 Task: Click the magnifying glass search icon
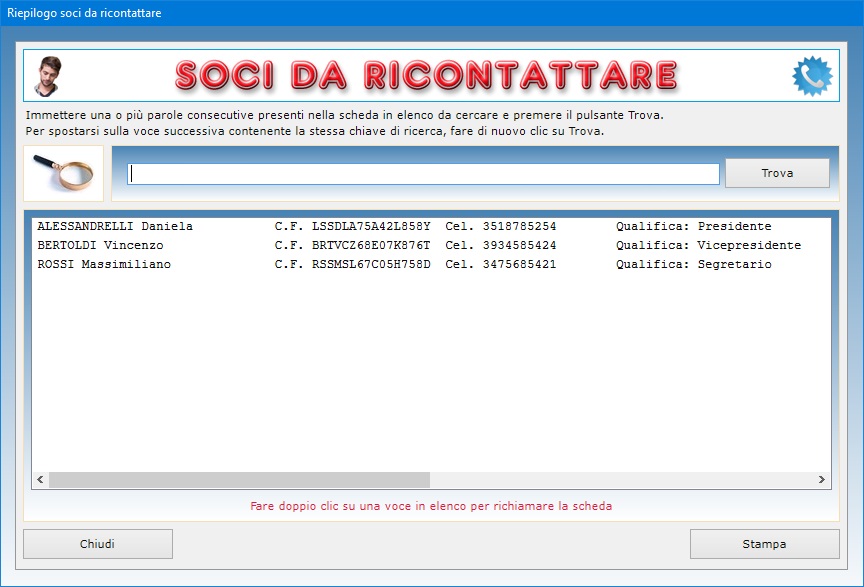(63, 173)
